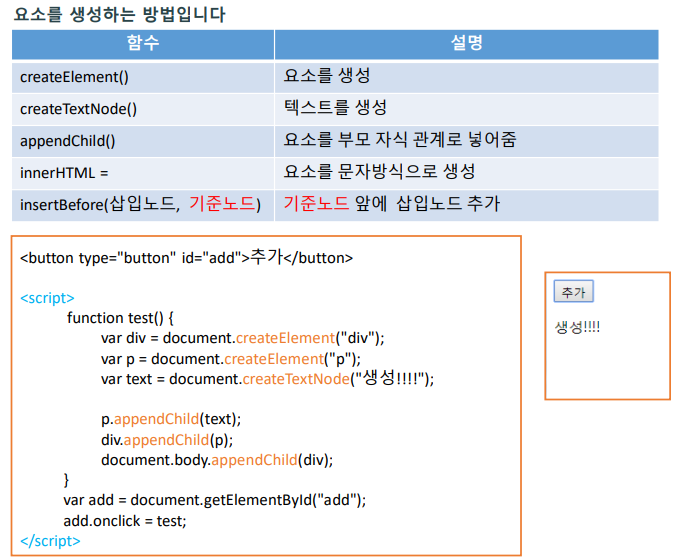
Task: Click the var p = document.createElement("p") line
Action: 231,359
